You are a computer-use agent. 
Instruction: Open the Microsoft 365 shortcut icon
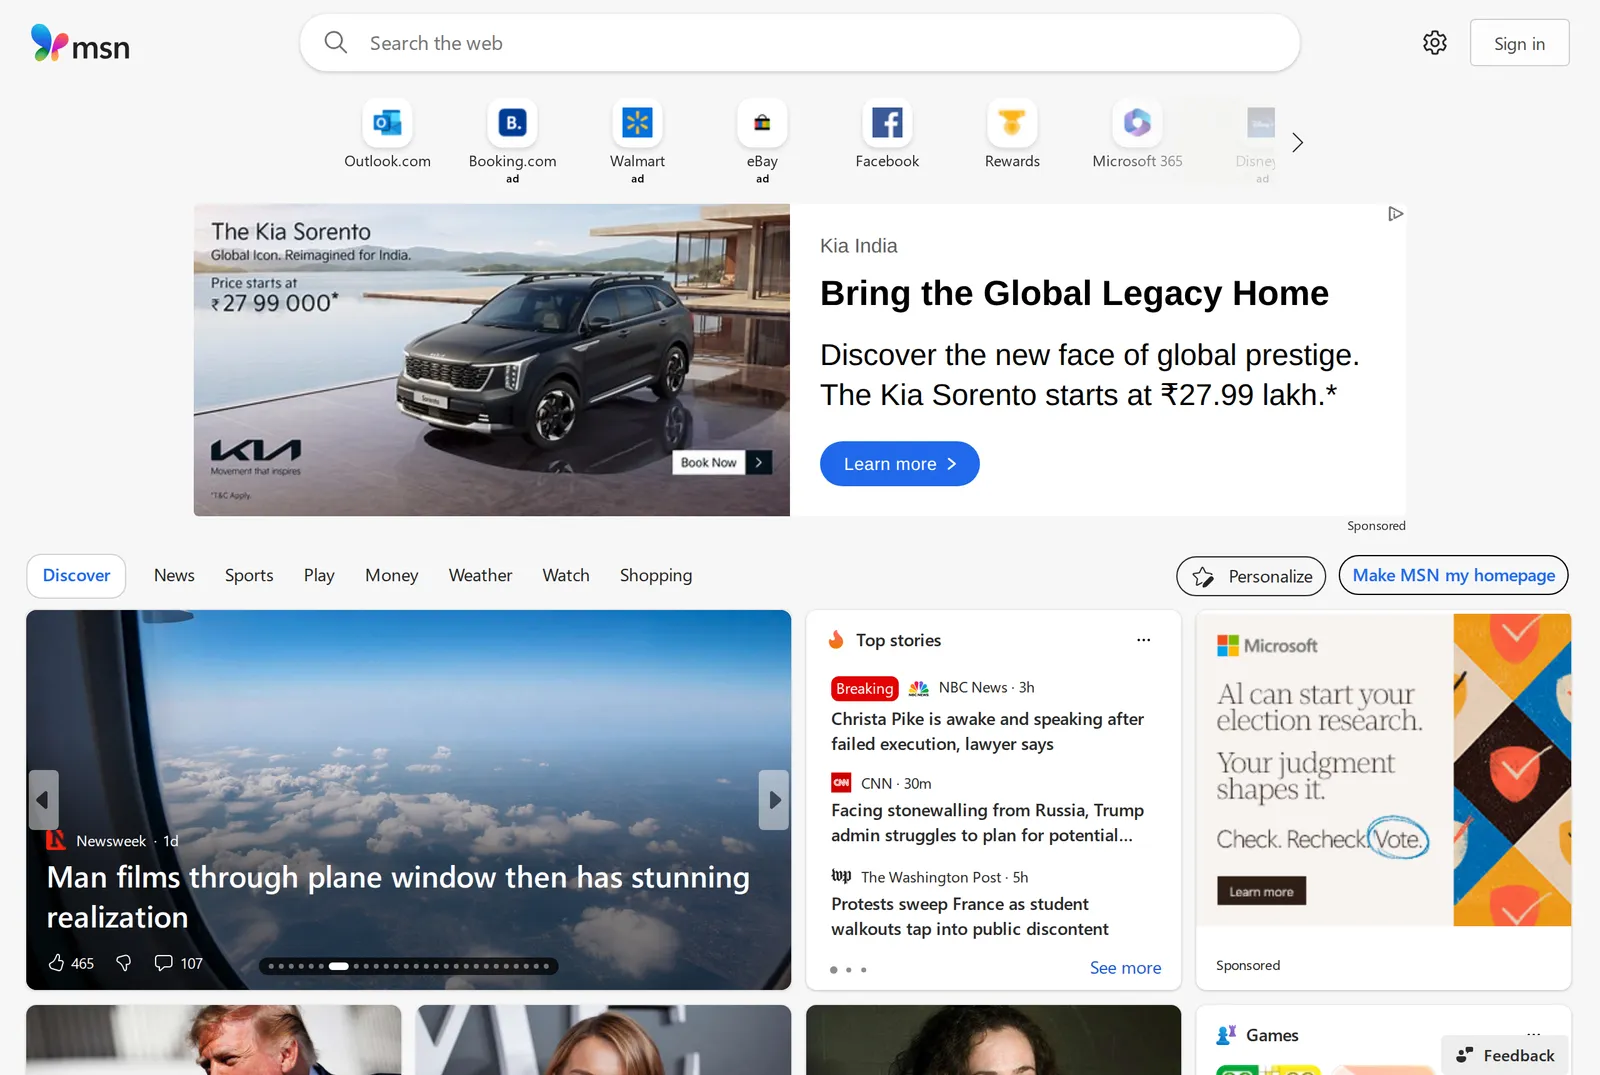tap(1137, 123)
